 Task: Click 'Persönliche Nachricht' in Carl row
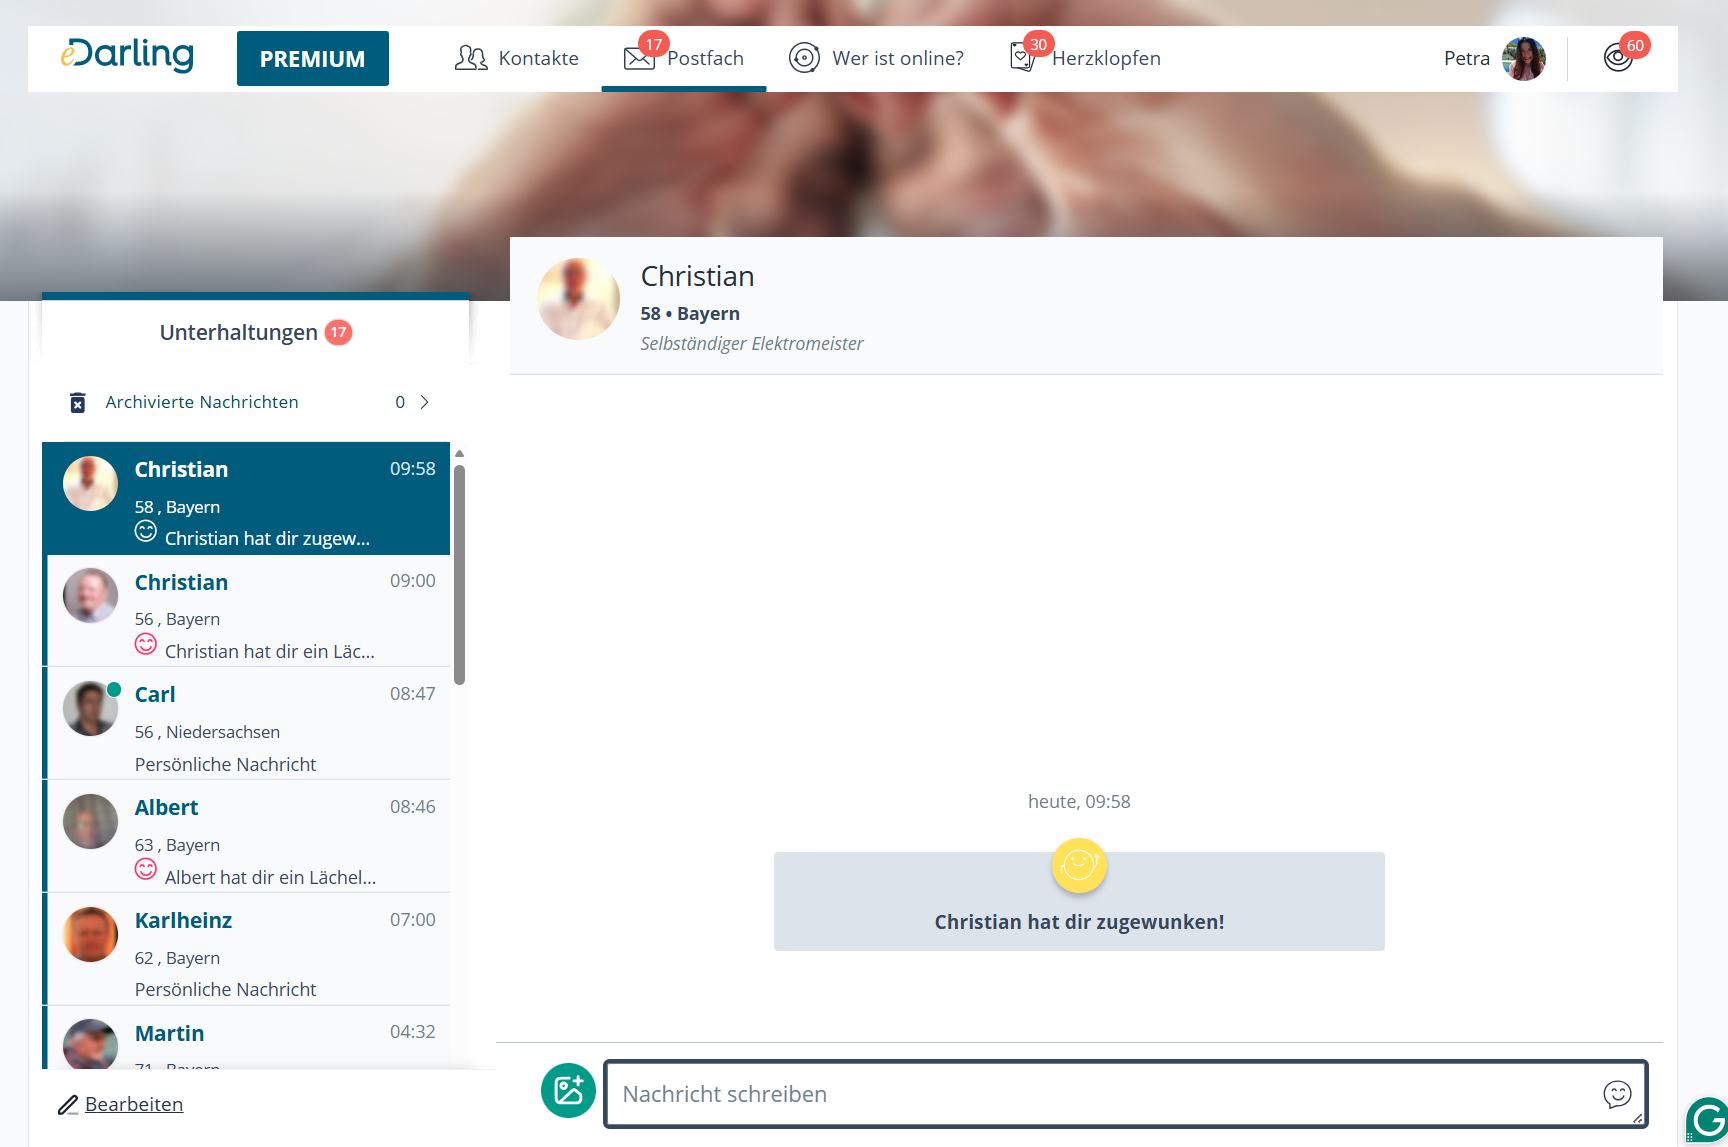pyautogui.click(x=225, y=764)
